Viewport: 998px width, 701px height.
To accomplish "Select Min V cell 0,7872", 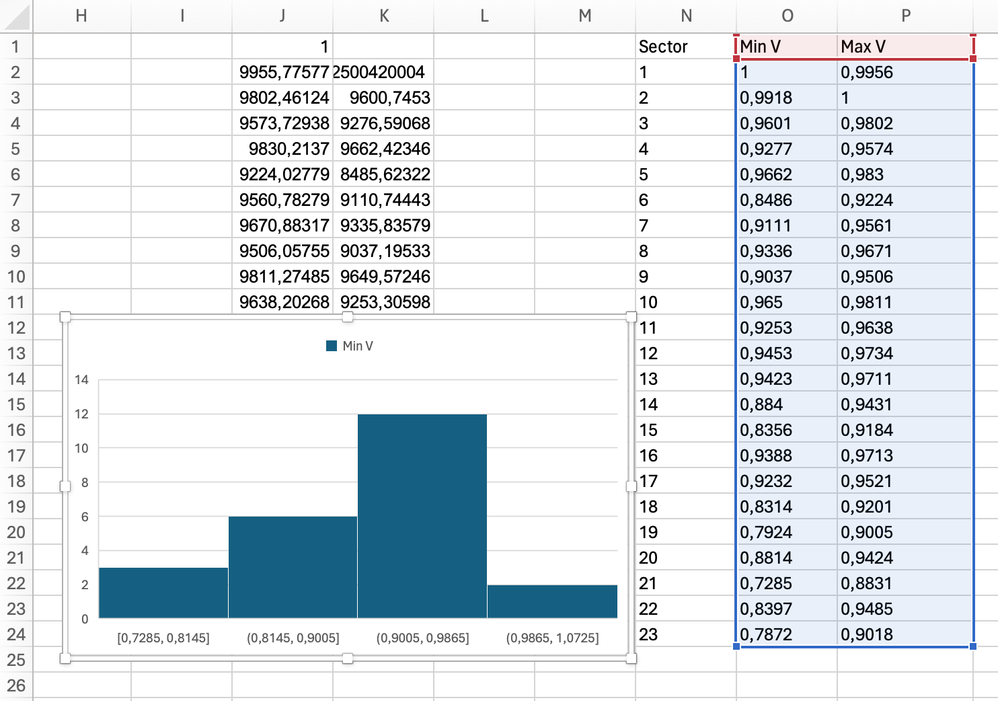I will pyautogui.click(x=787, y=634).
